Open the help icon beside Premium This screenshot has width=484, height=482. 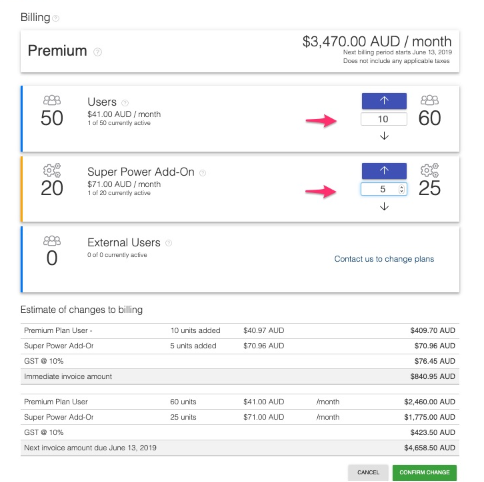pos(97,52)
